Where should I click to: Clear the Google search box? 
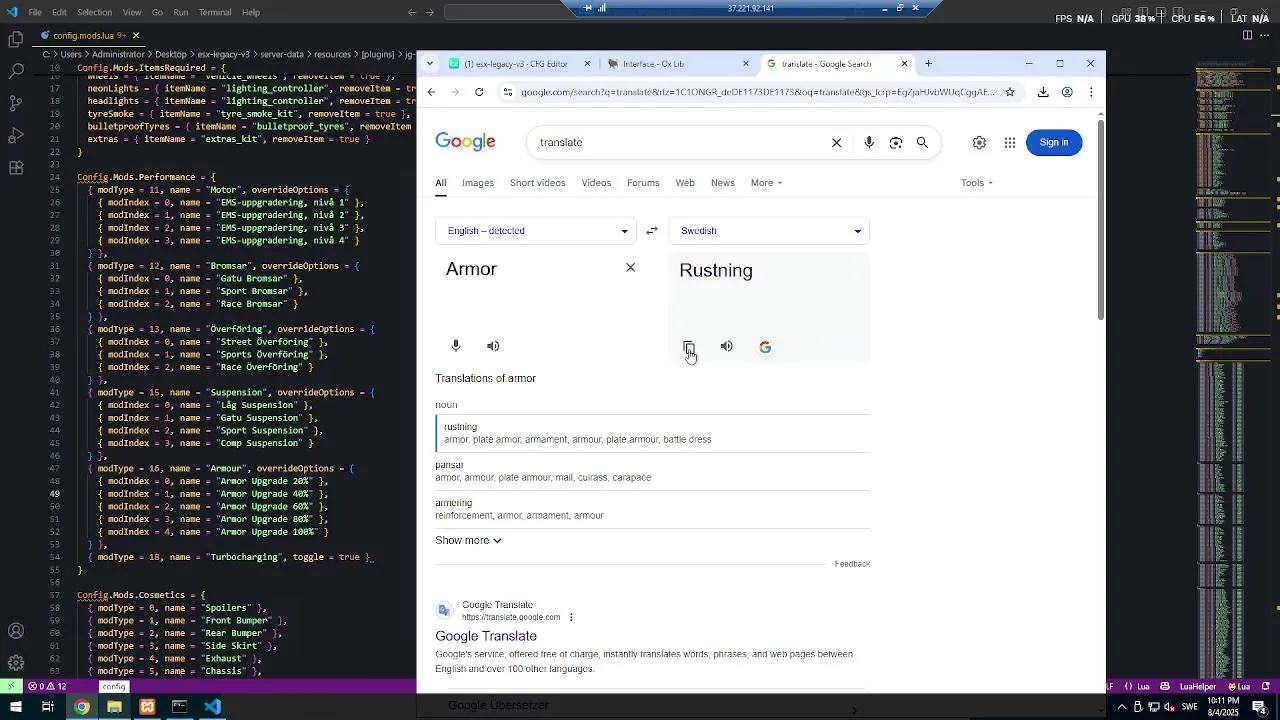(837, 143)
